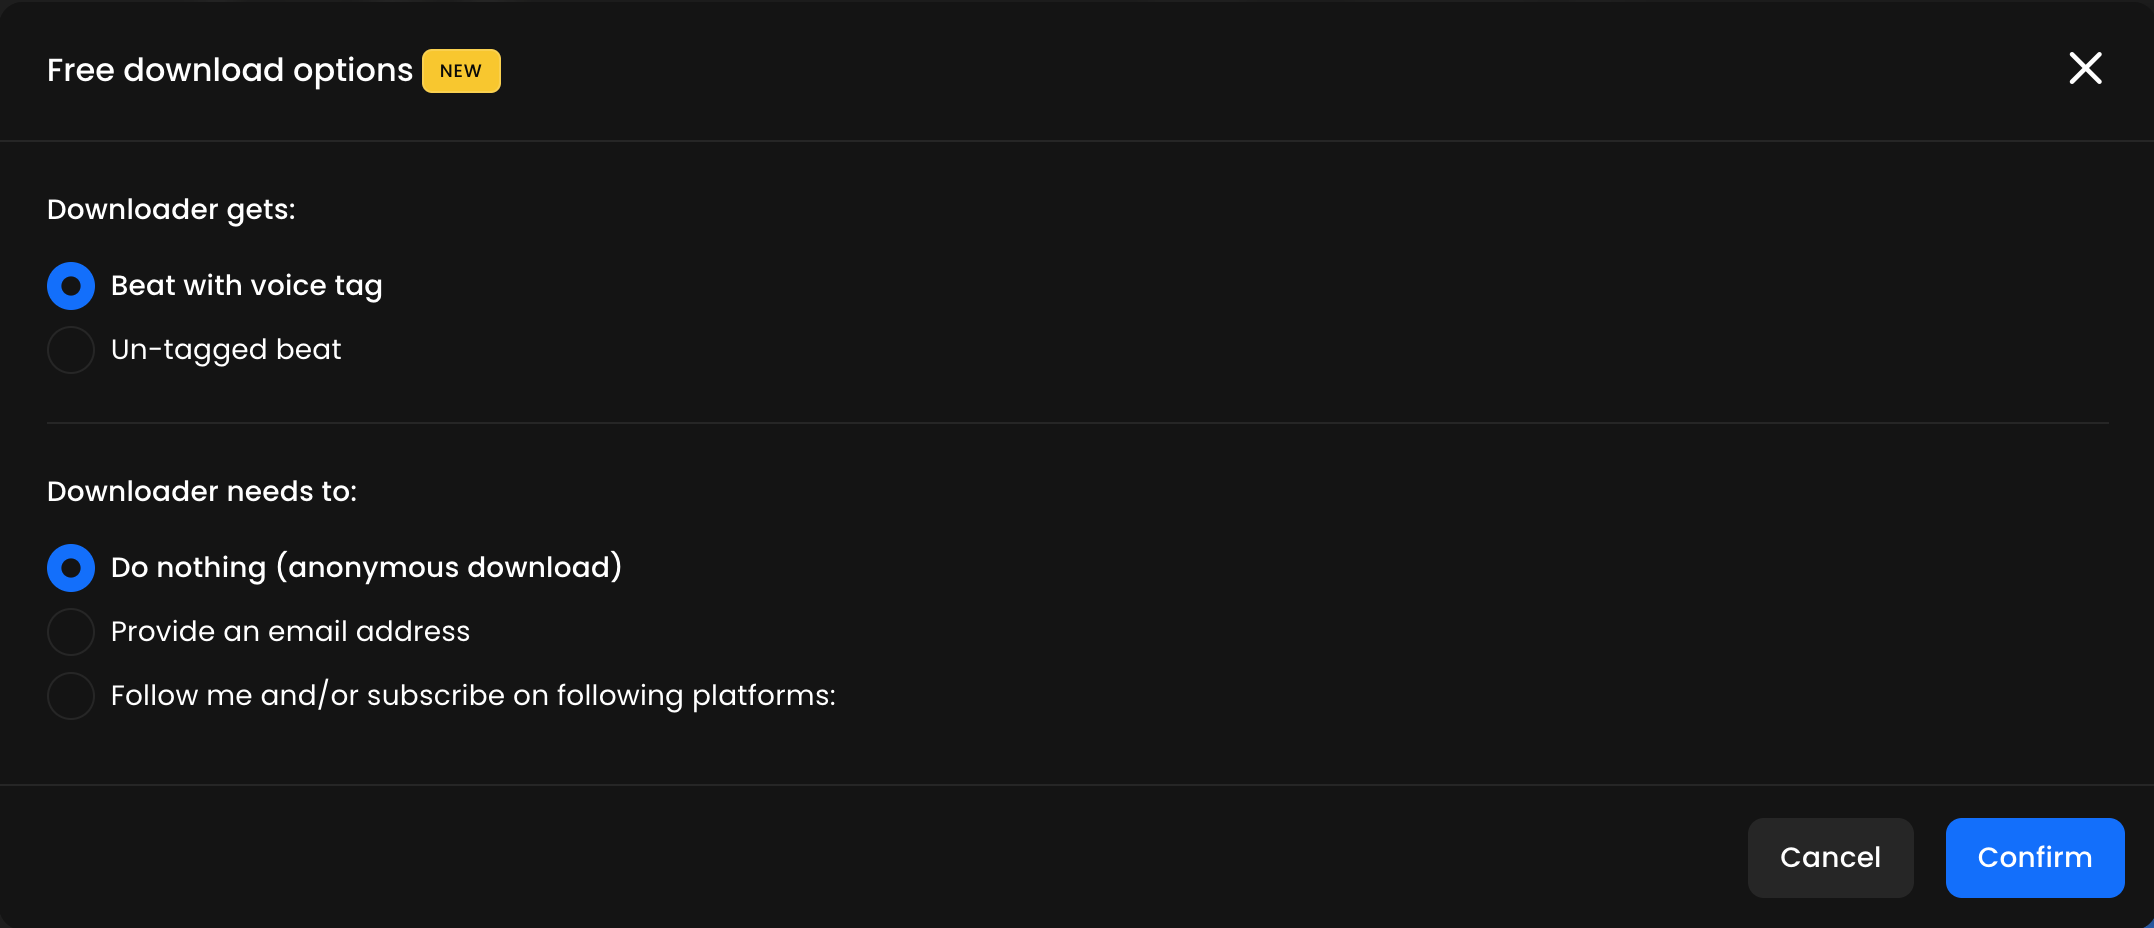Click the blue Confirm button
This screenshot has width=2154, height=928.
(x=2034, y=858)
